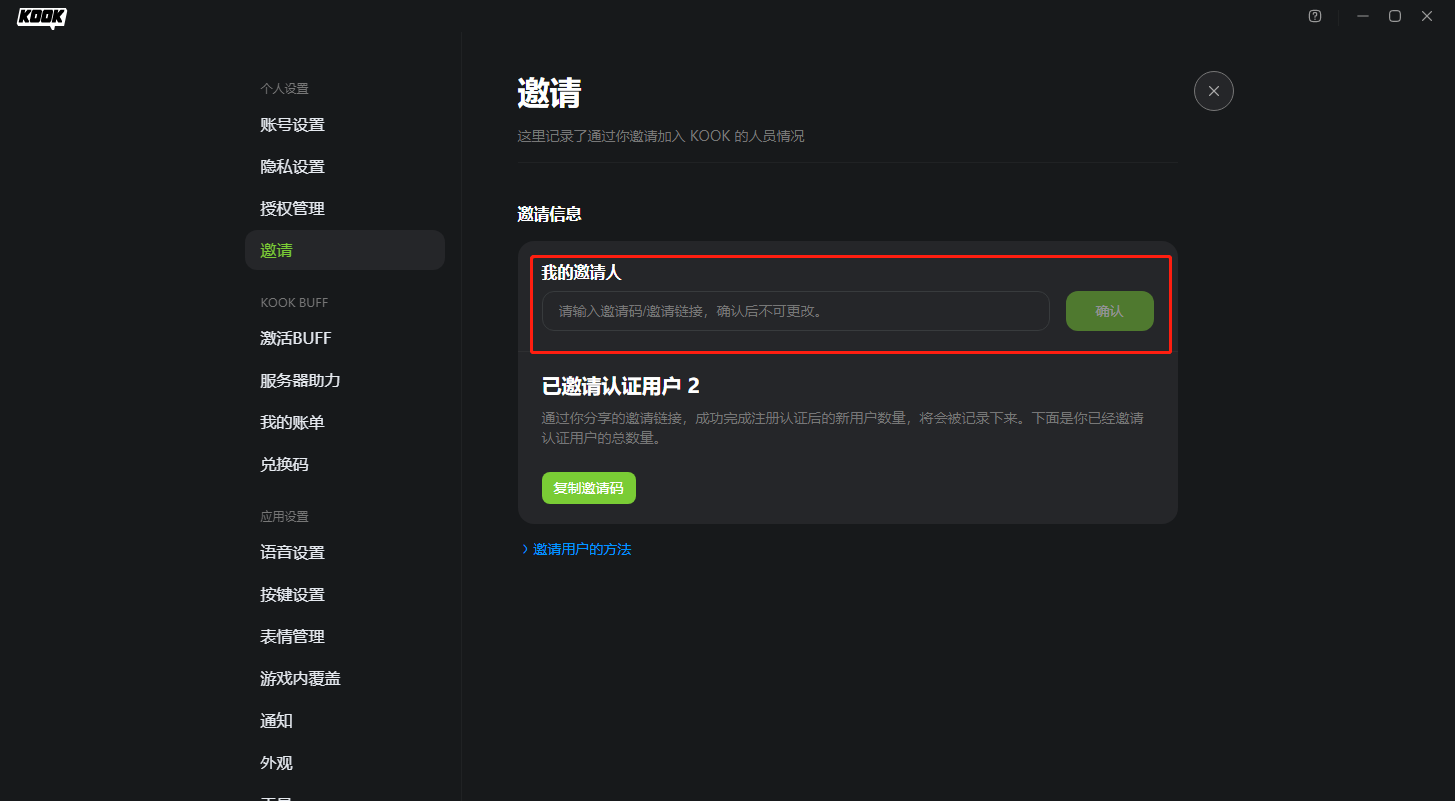
Task: Click the 邀请 page heading
Action: [549, 93]
